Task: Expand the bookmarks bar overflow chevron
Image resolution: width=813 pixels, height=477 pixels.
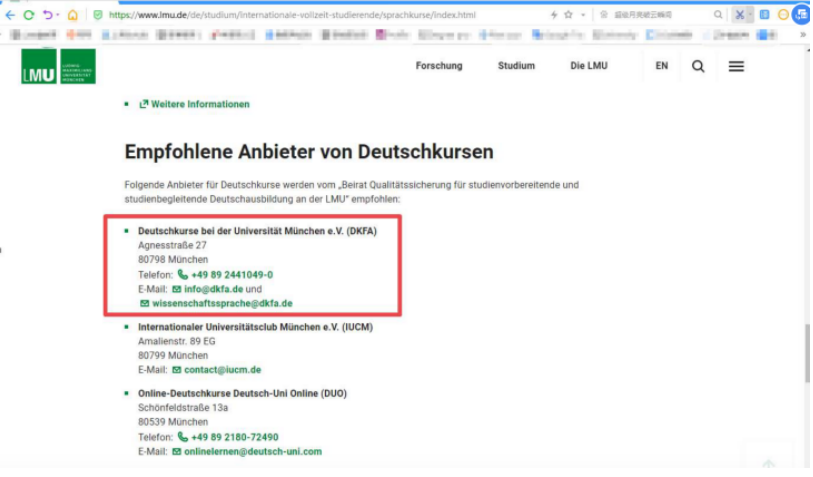Action: tap(803, 35)
